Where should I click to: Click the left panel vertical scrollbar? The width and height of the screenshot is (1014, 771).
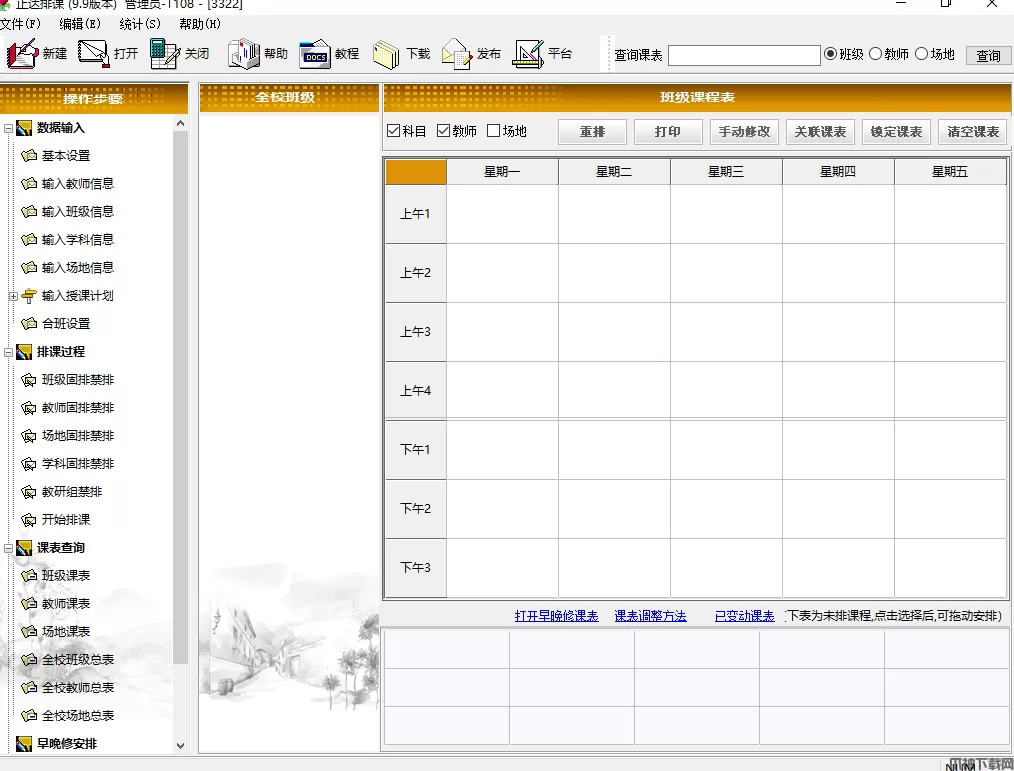click(x=180, y=400)
